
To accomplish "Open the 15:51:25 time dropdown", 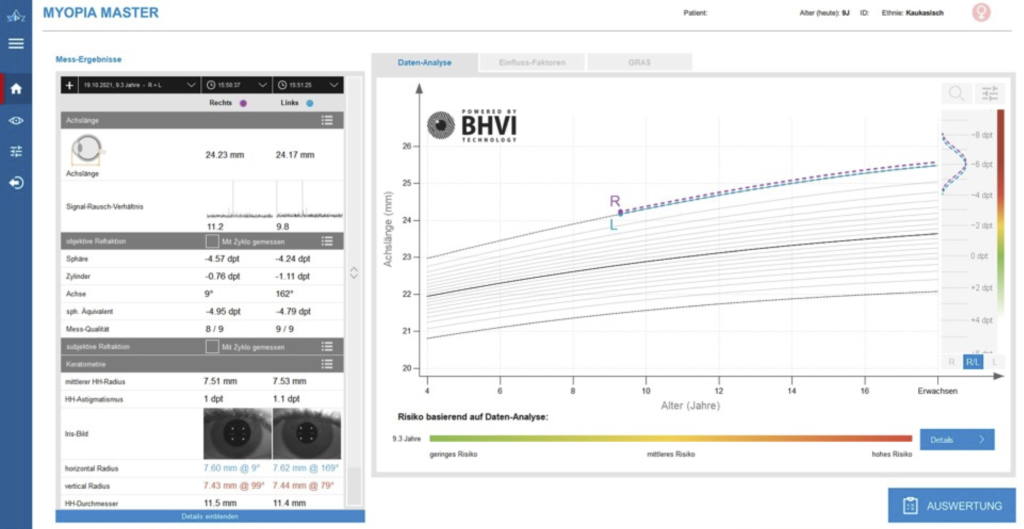I will pyautogui.click(x=308, y=86).
